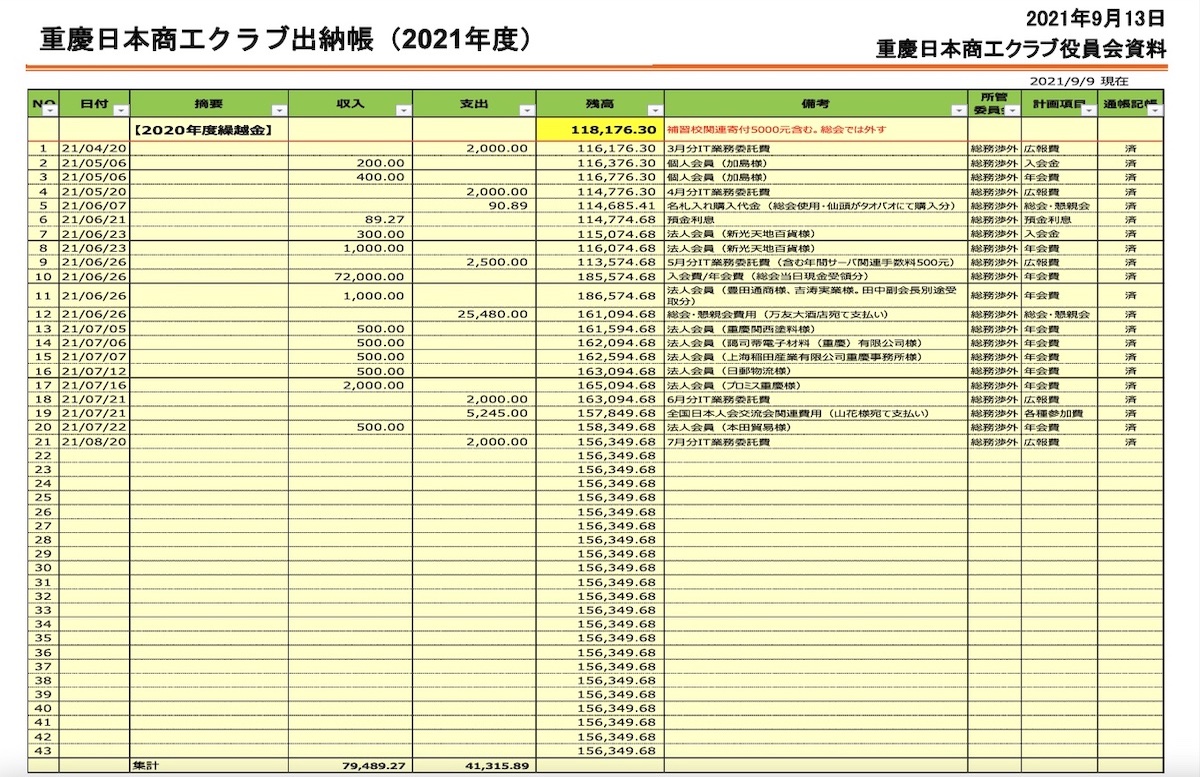Image resolution: width=1200 pixels, height=777 pixels.
Task: Select the 法人会員 (日郵物流様) remark cell
Action: (x=815, y=370)
